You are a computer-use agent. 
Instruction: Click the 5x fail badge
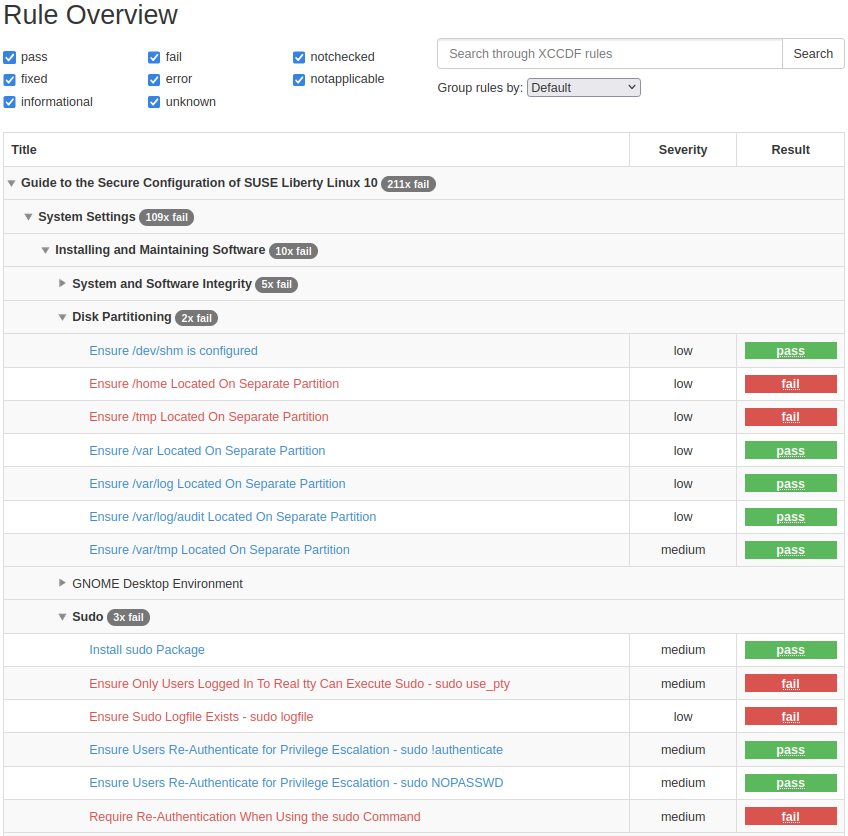point(276,284)
